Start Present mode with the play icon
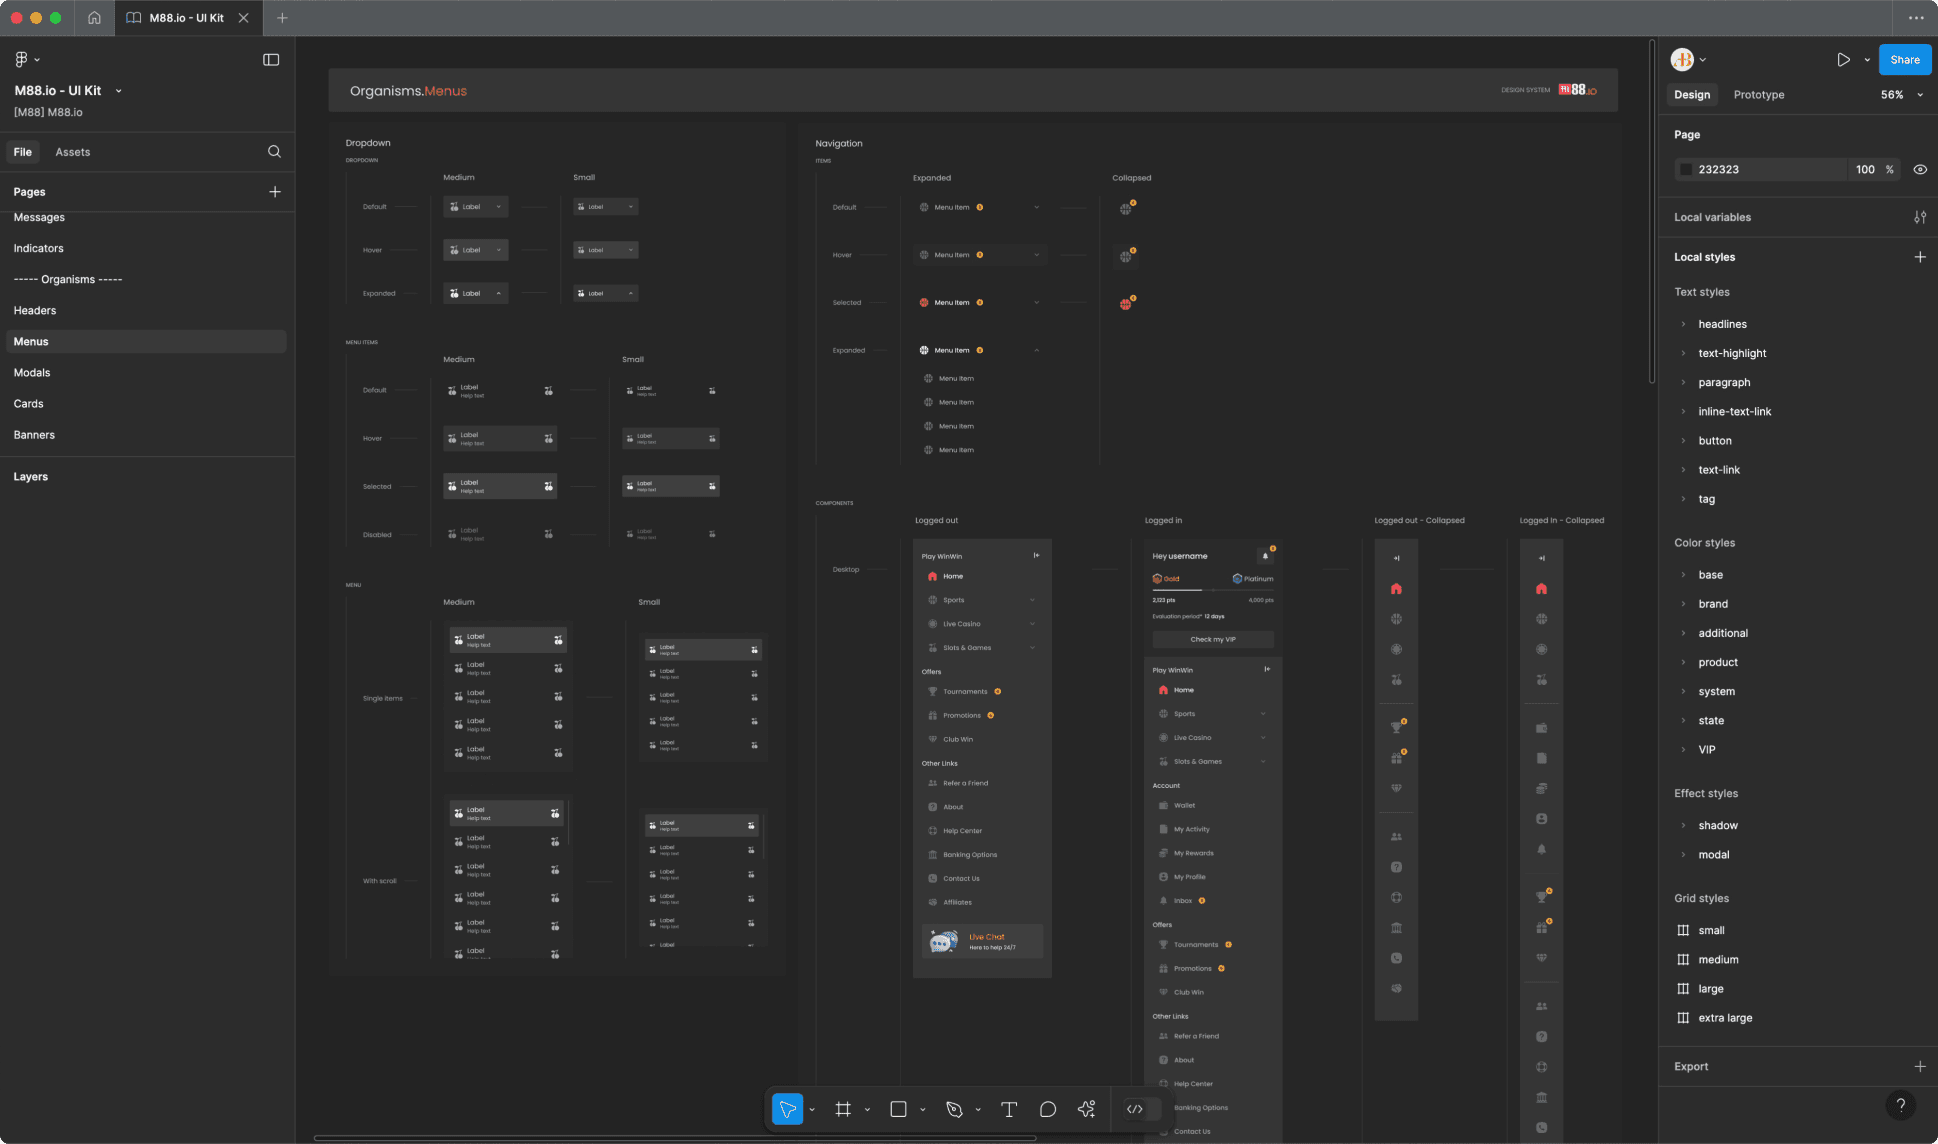 pyautogui.click(x=1843, y=59)
